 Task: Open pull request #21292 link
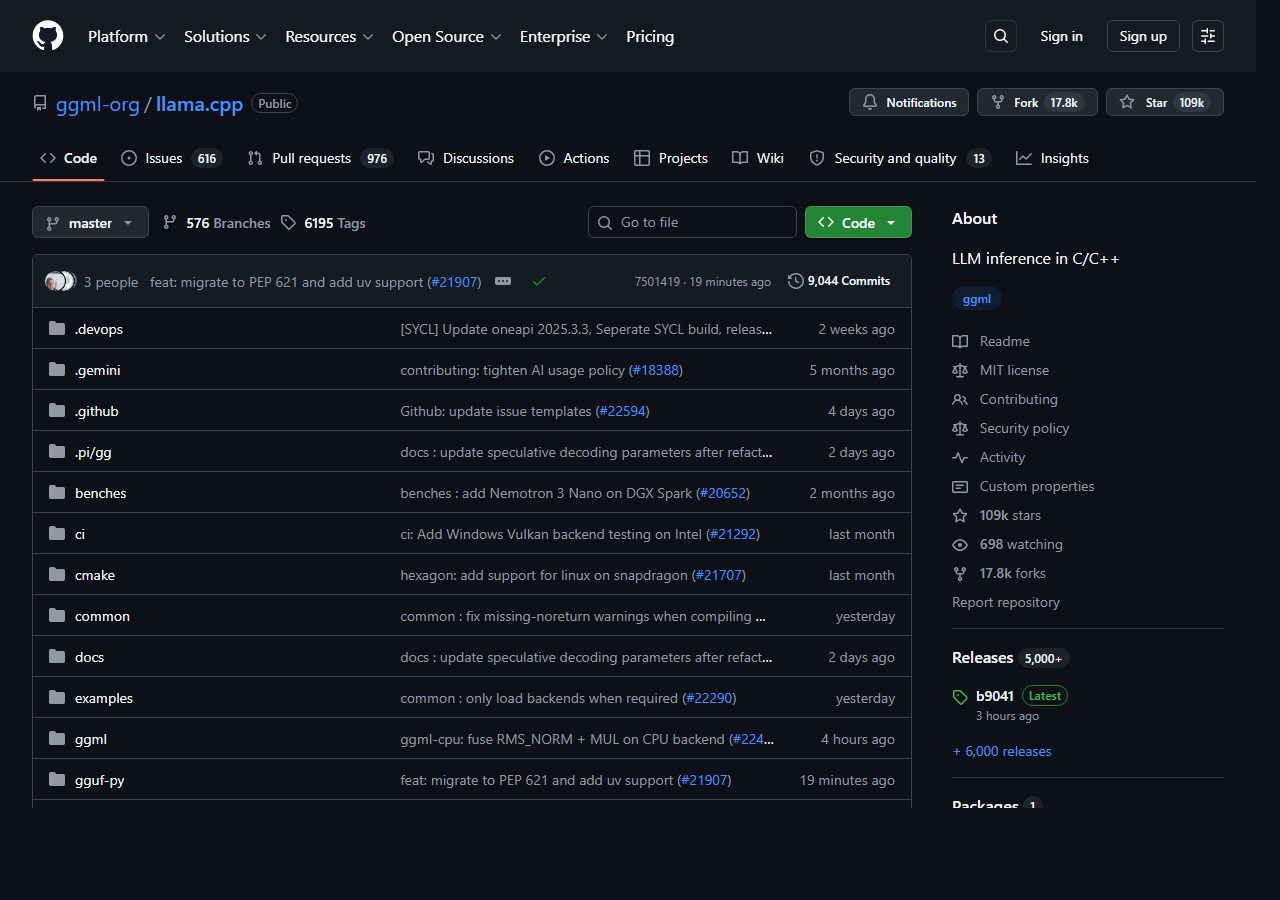tap(733, 534)
